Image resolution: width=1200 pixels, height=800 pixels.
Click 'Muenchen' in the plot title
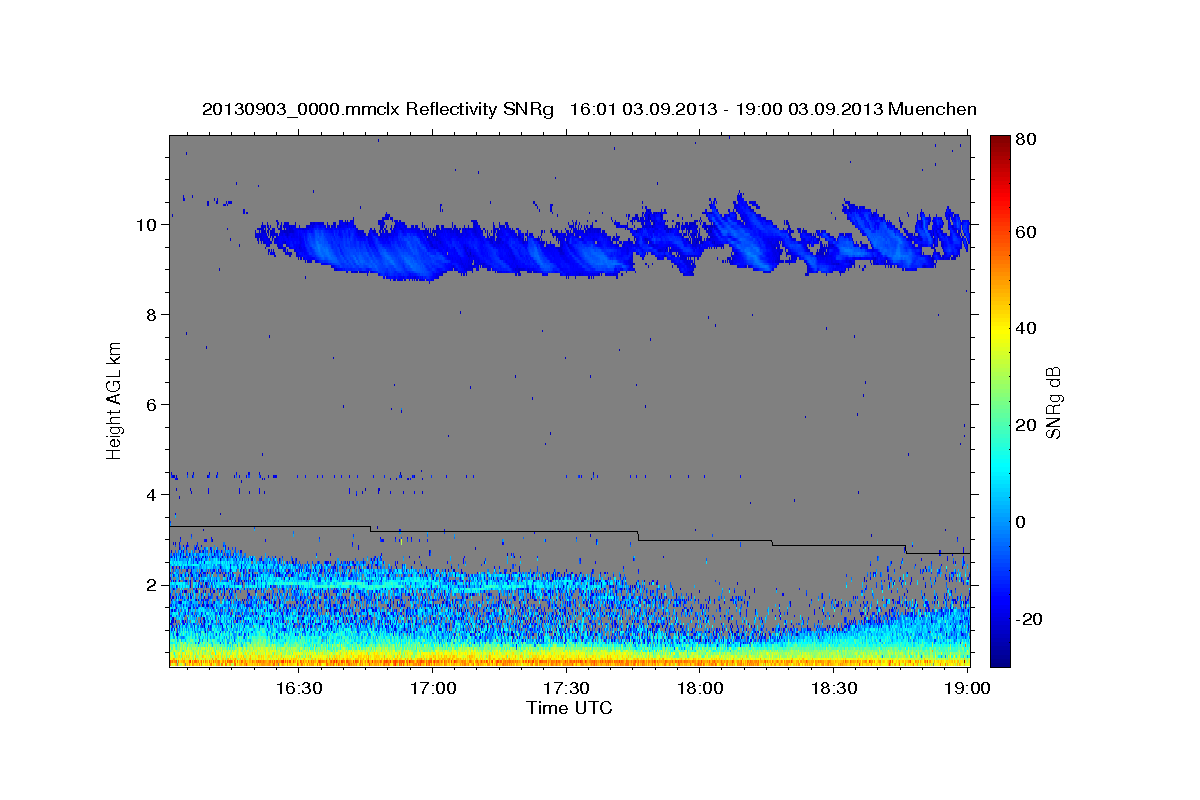(931, 109)
